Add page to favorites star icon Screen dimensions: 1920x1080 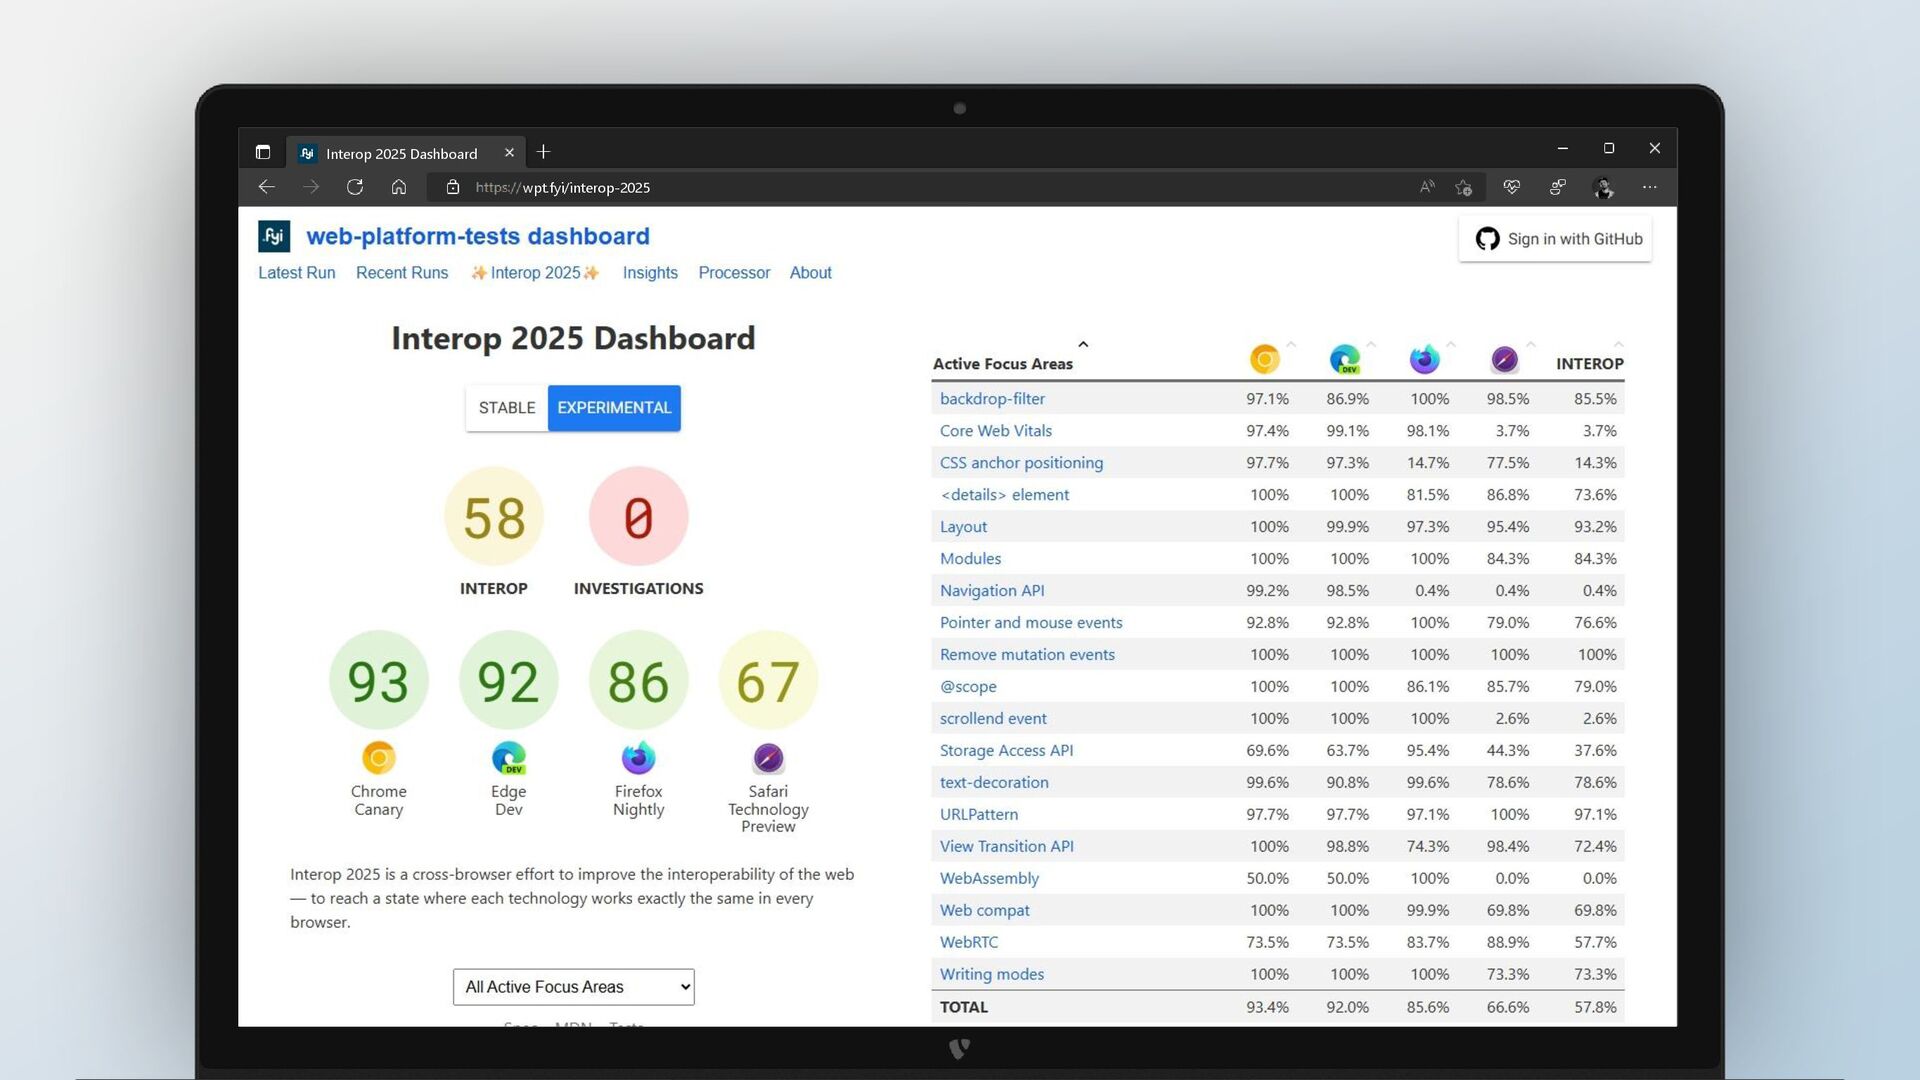pyautogui.click(x=1464, y=187)
